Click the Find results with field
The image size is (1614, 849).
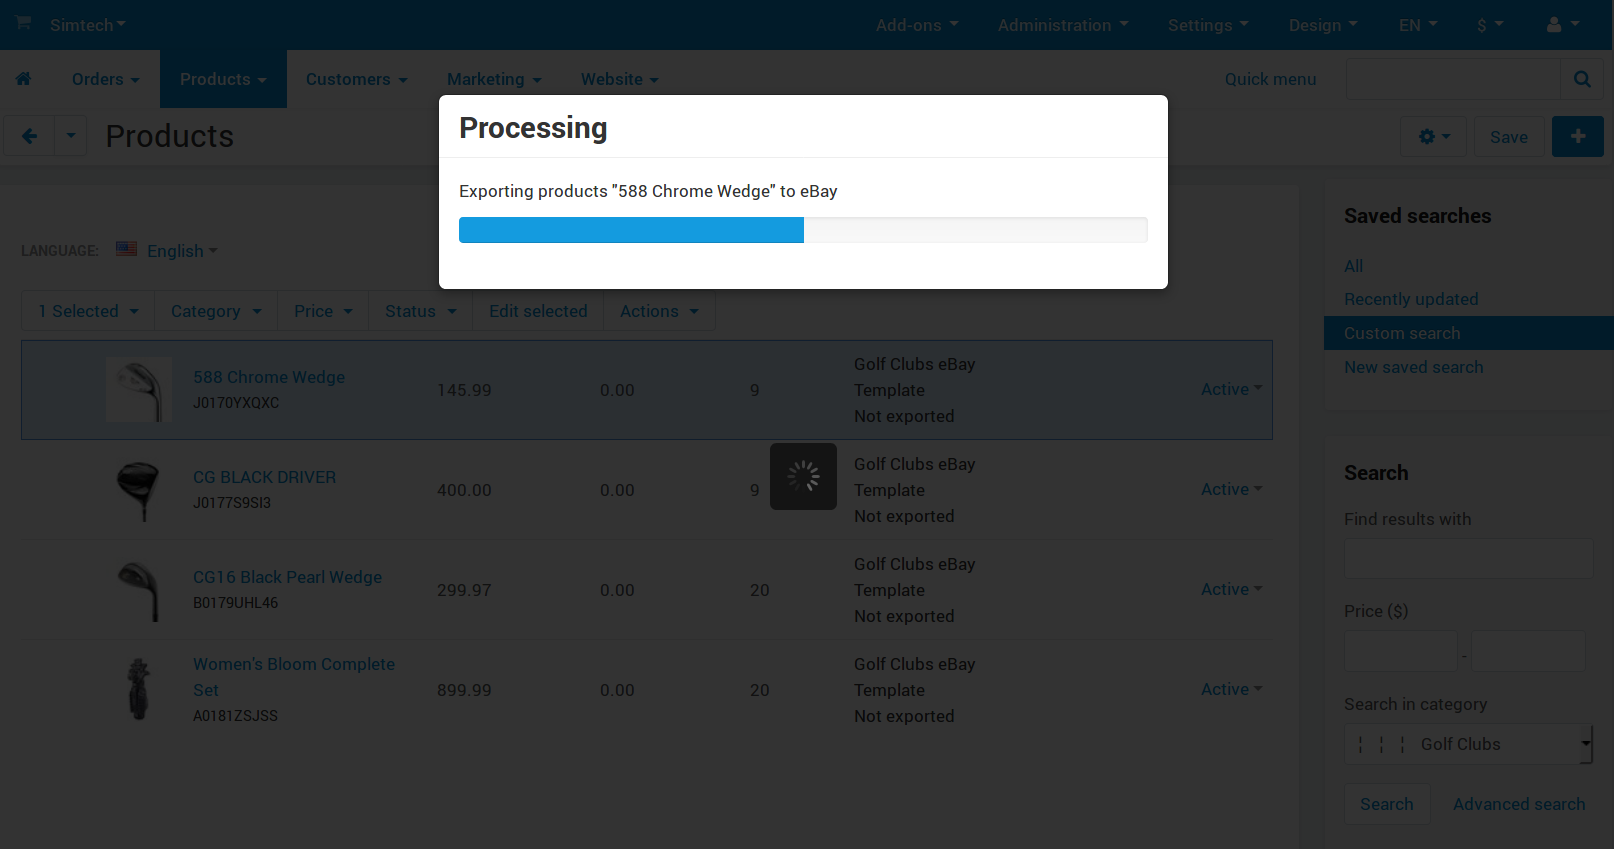point(1468,558)
